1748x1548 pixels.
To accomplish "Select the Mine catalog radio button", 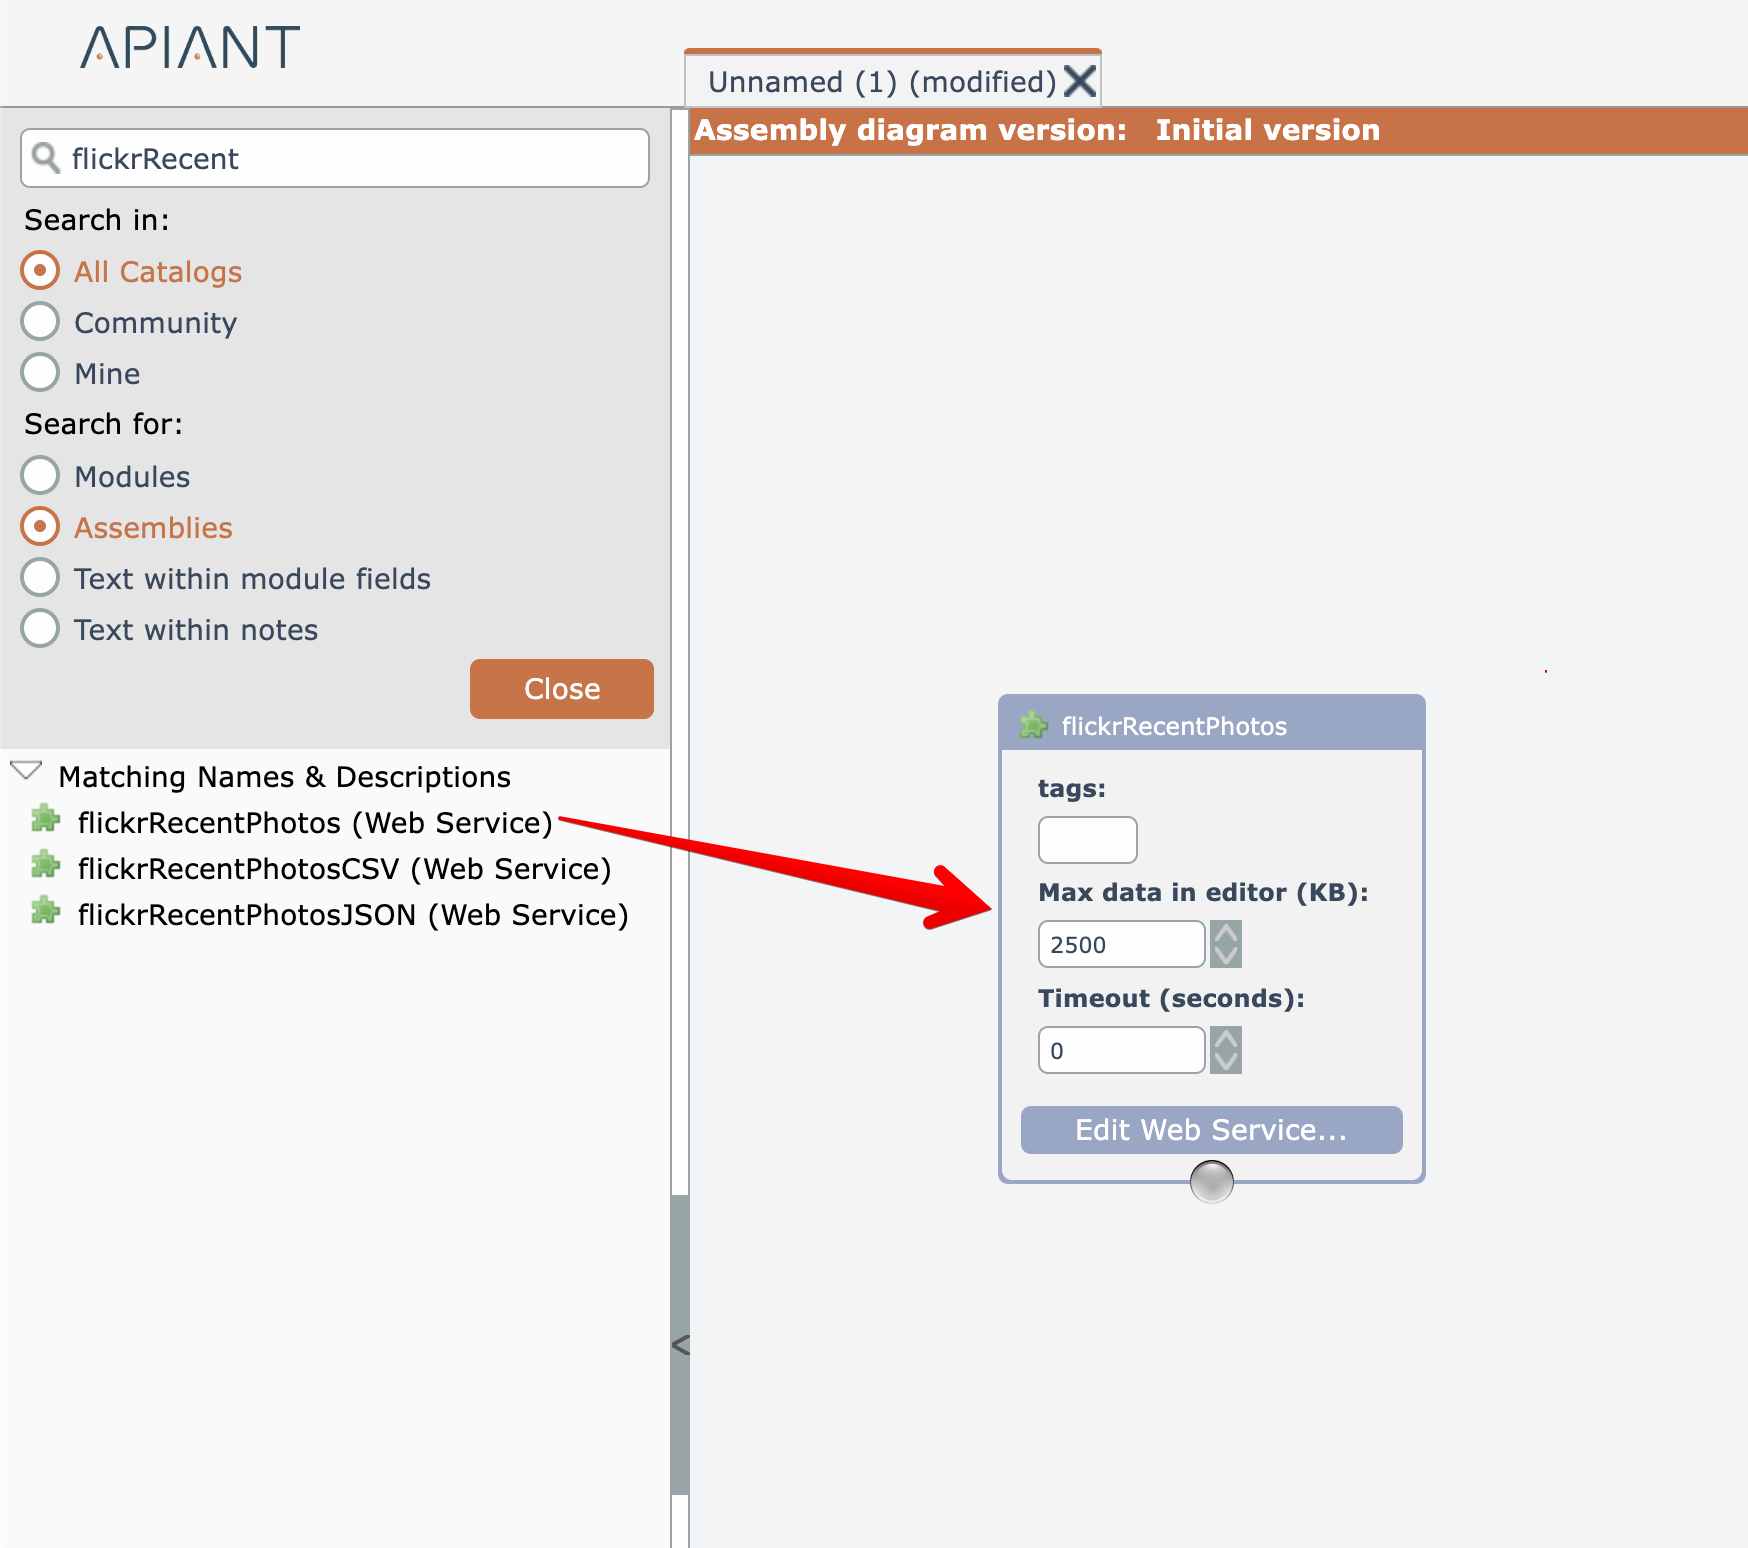I will coord(40,373).
